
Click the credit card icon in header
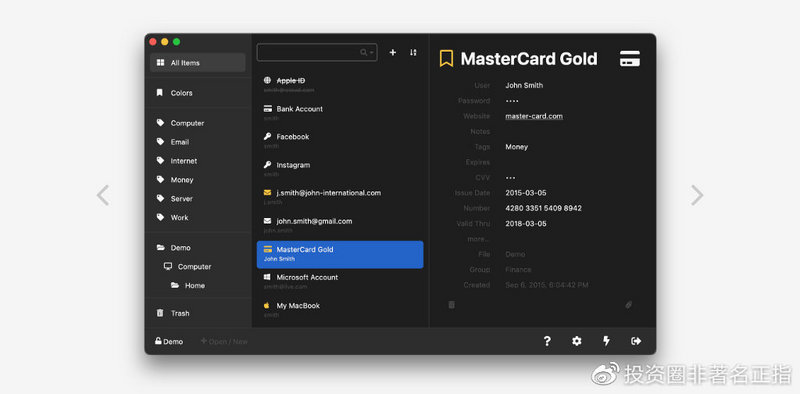pos(630,59)
